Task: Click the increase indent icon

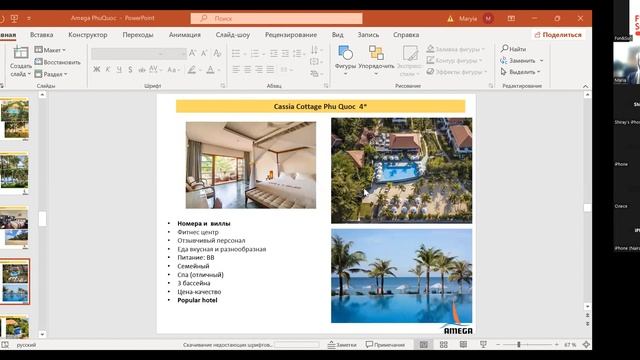Action: pyautogui.click(x=285, y=53)
